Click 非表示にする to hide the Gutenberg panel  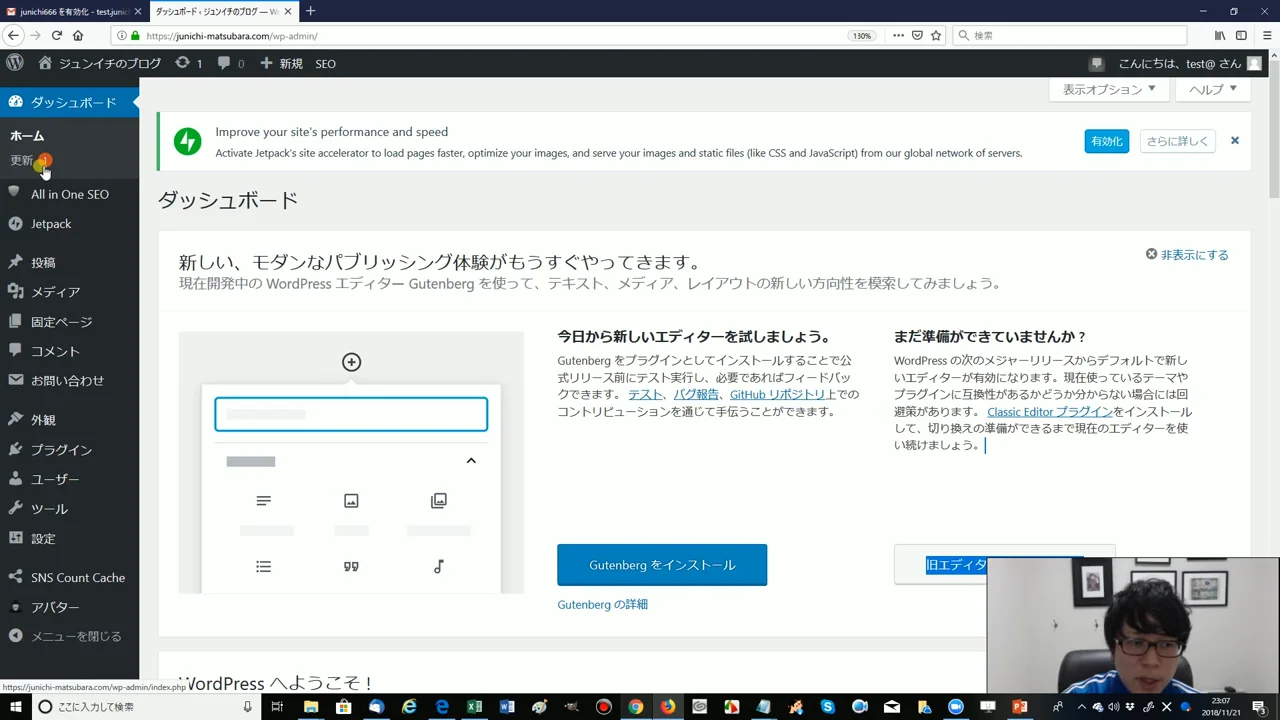click(x=1187, y=255)
